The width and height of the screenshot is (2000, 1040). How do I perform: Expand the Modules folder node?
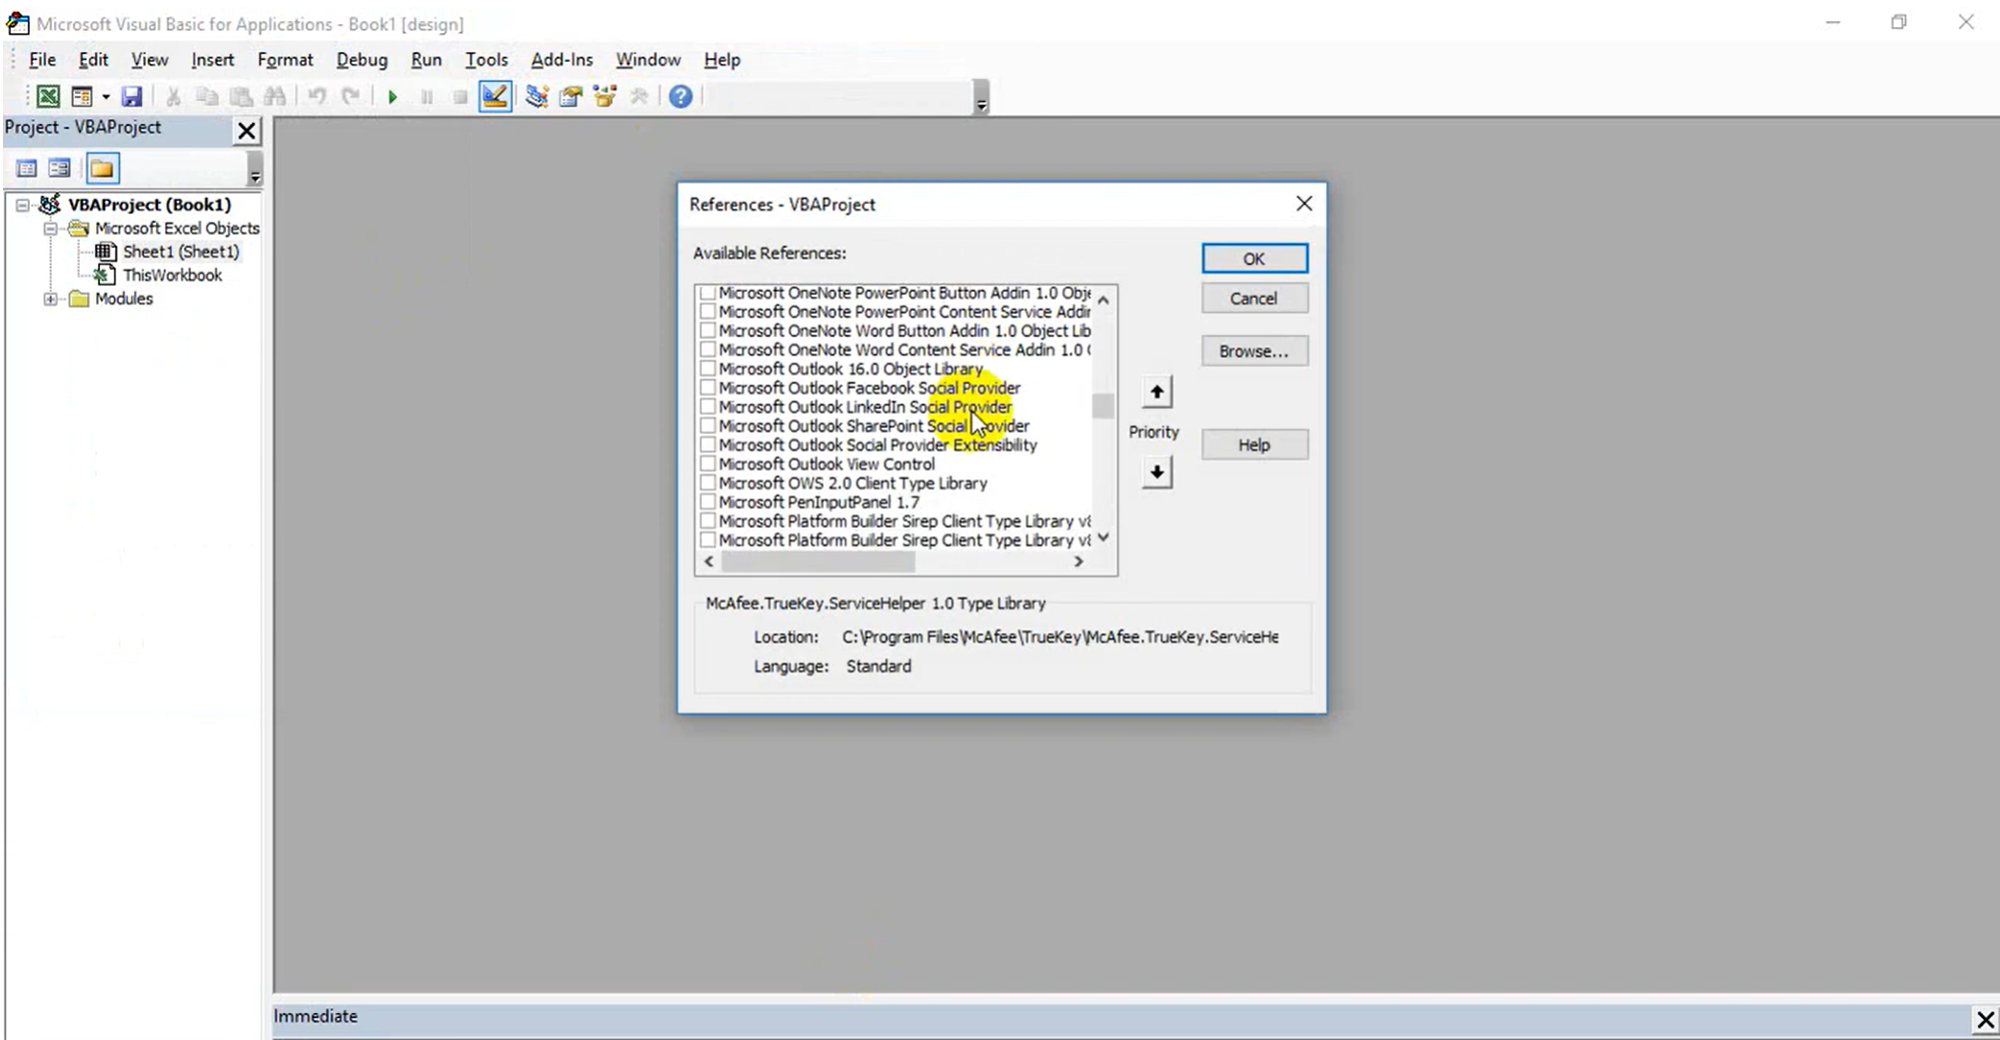pyautogui.click(x=50, y=299)
